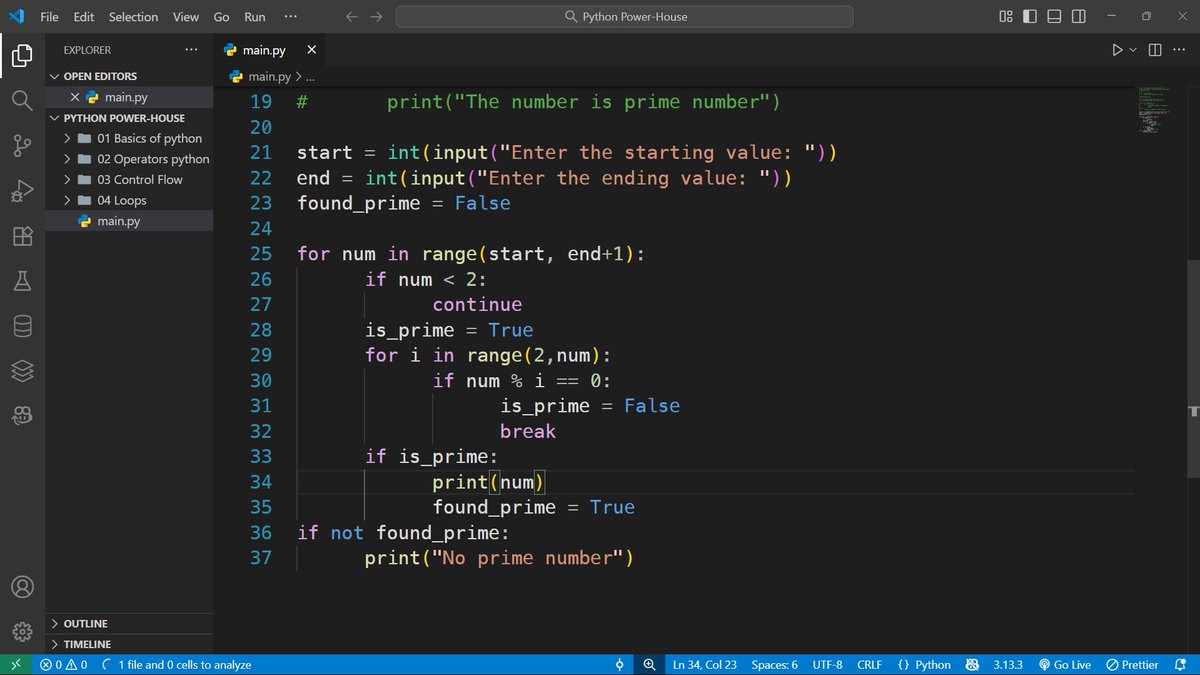This screenshot has width=1200, height=675.
Task: Start server with Go Live
Action: click(x=1065, y=665)
